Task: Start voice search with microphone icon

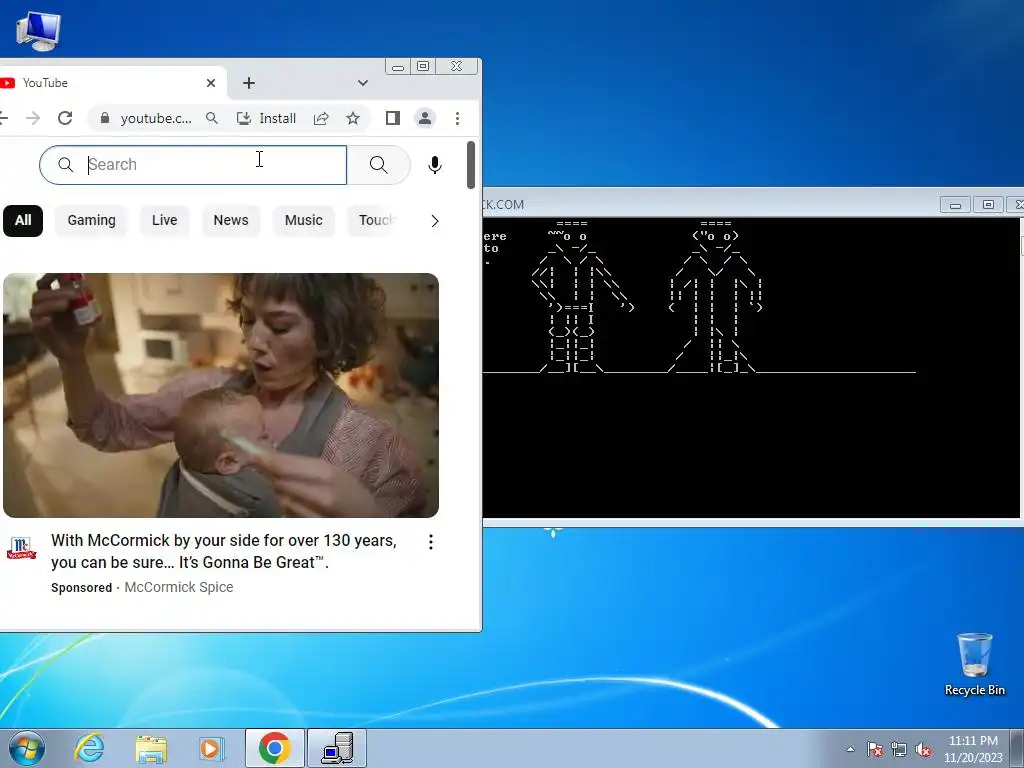Action: pos(434,165)
